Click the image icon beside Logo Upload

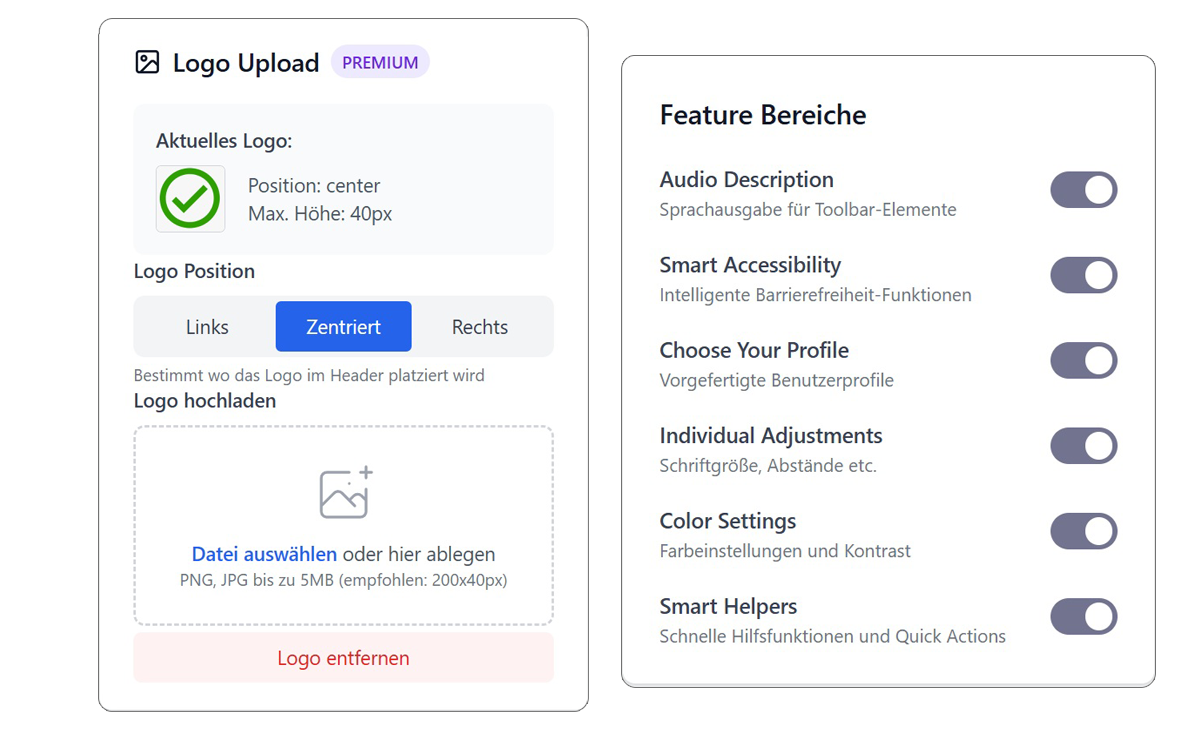(x=147, y=63)
